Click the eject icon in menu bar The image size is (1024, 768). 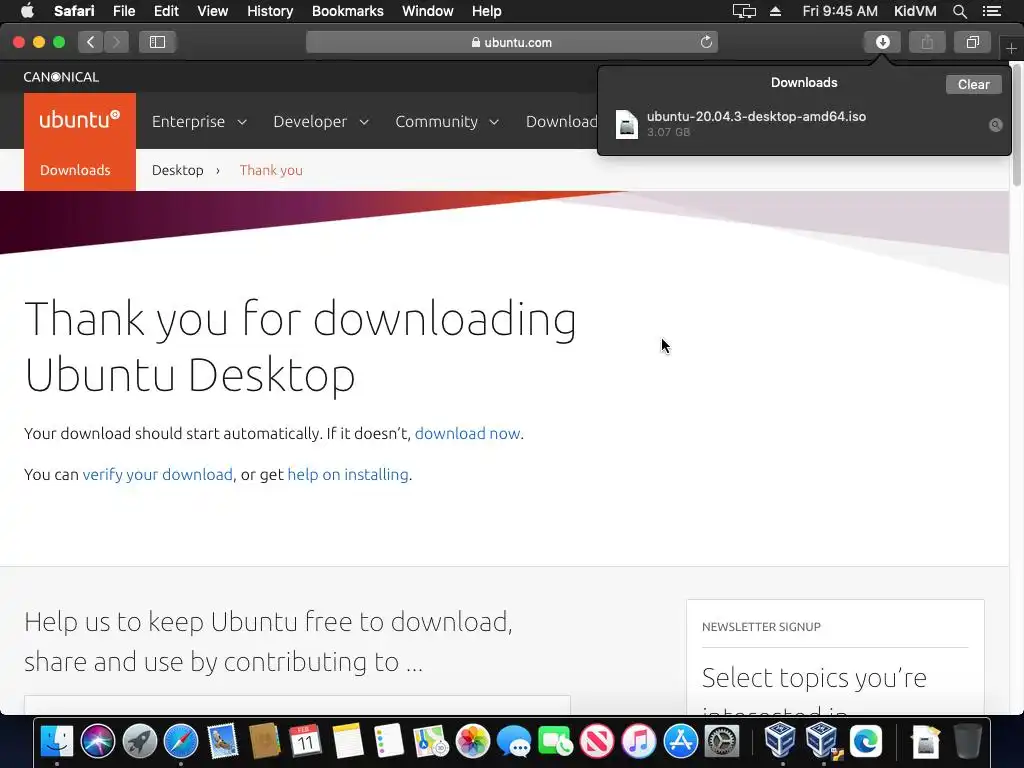(x=775, y=11)
